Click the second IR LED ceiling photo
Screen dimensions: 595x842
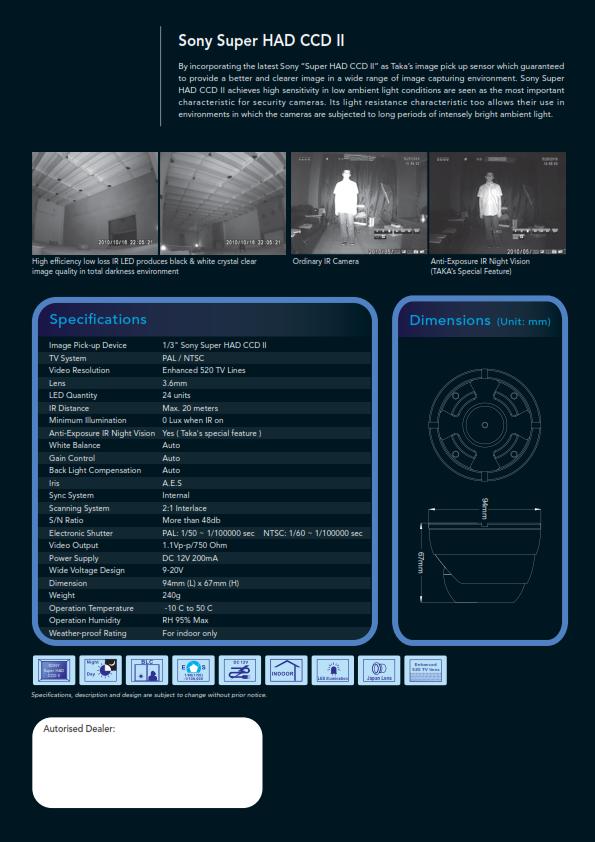tap(223, 204)
